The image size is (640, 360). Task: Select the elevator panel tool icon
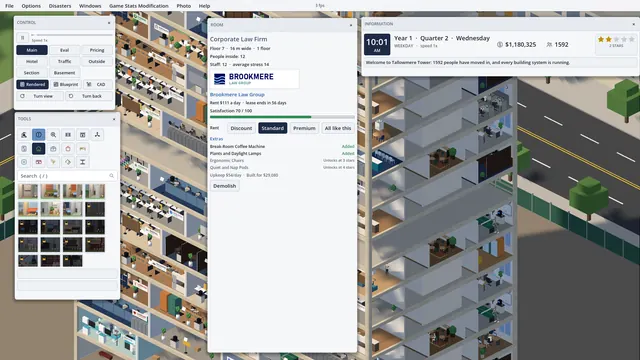(x=24, y=149)
